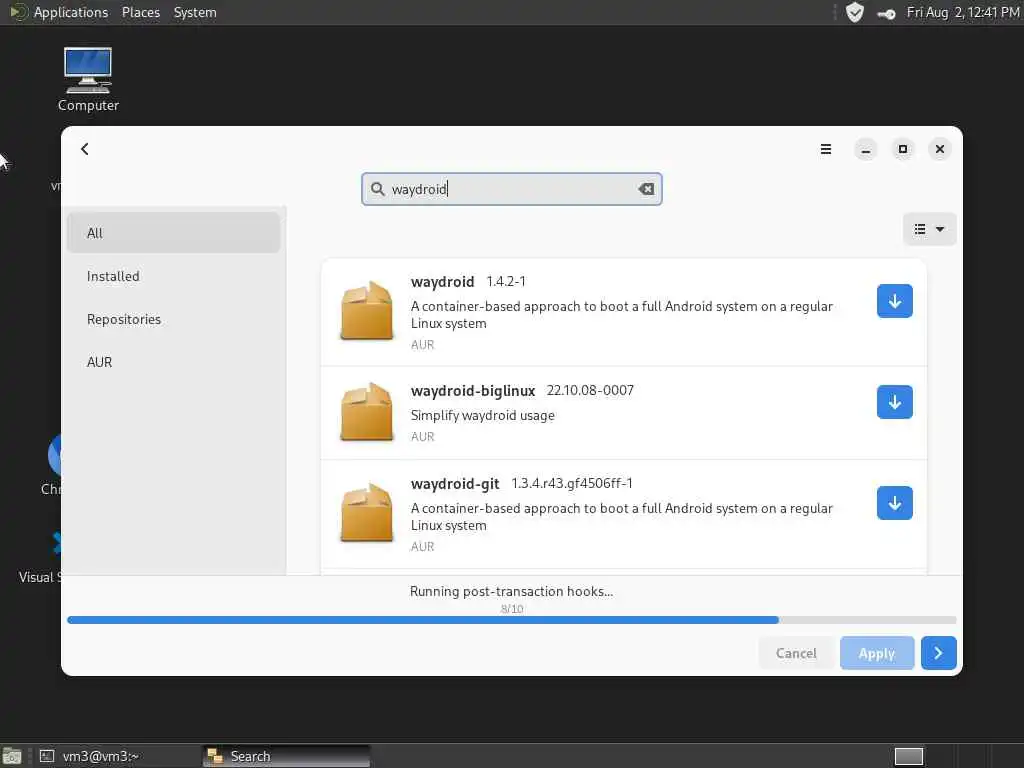The height and width of the screenshot is (768, 1024).
Task: Open the Applications menu in top panel
Action: click(71, 12)
